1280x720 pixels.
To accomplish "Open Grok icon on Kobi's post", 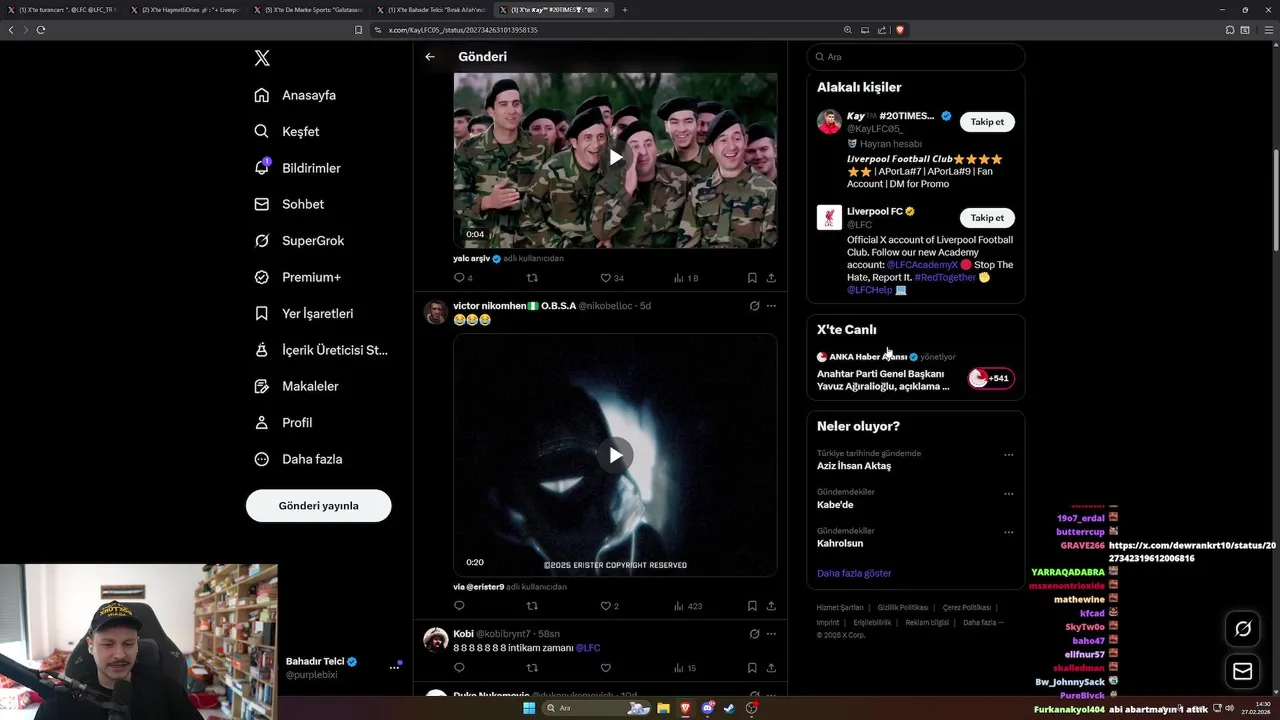I will [754, 634].
